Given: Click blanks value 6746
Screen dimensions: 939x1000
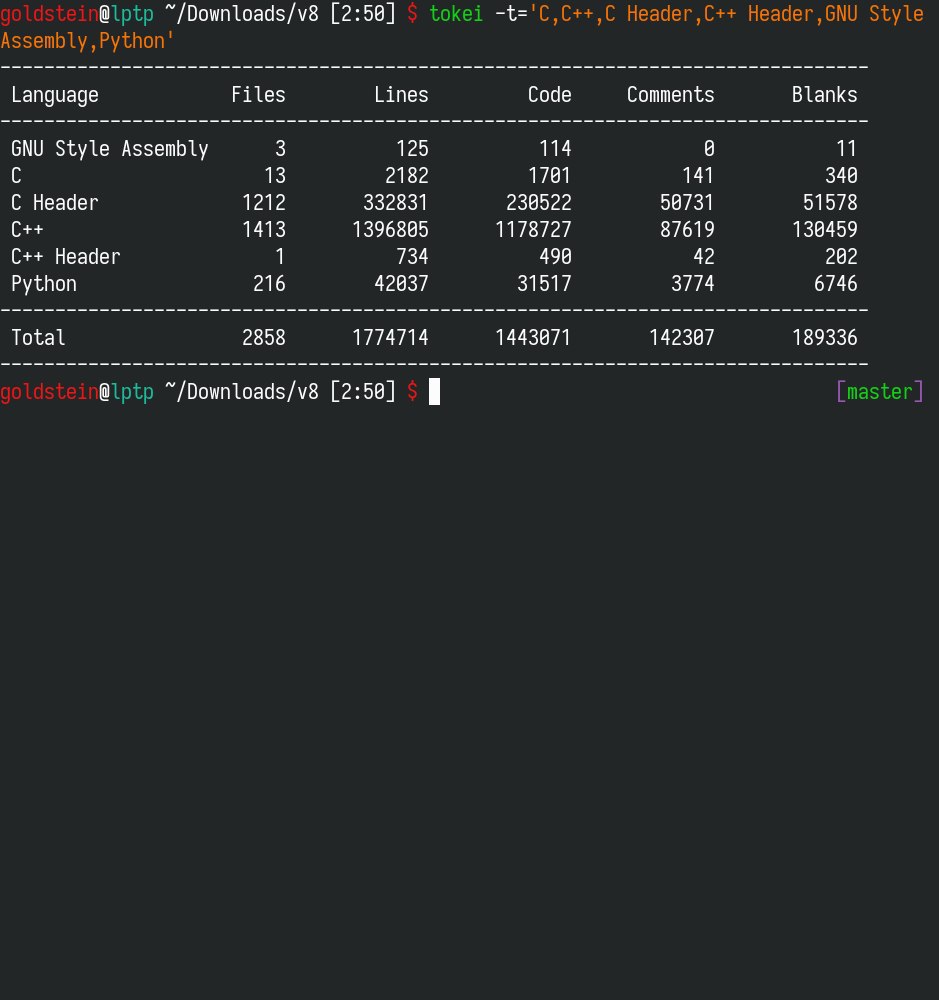Looking at the screenshot, I should (x=836, y=284).
